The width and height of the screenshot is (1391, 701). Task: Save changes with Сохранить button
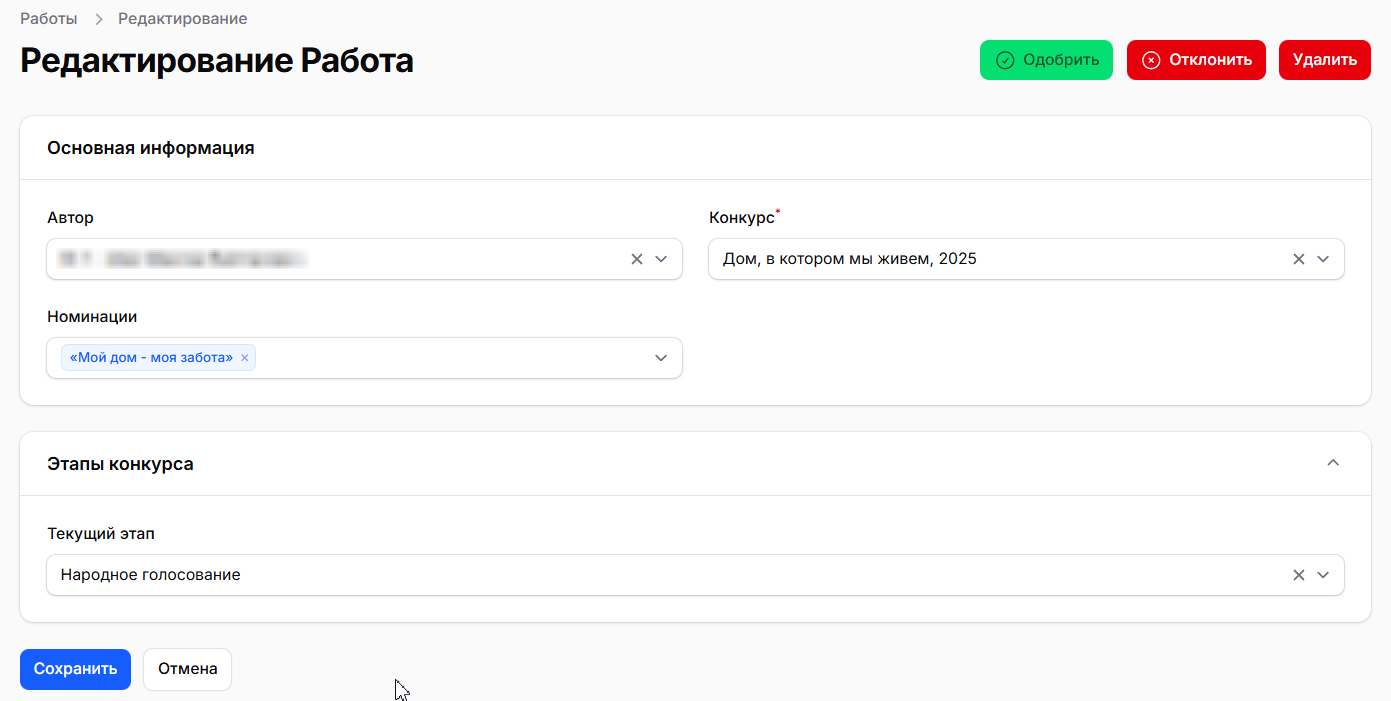pyautogui.click(x=75, y=669)
